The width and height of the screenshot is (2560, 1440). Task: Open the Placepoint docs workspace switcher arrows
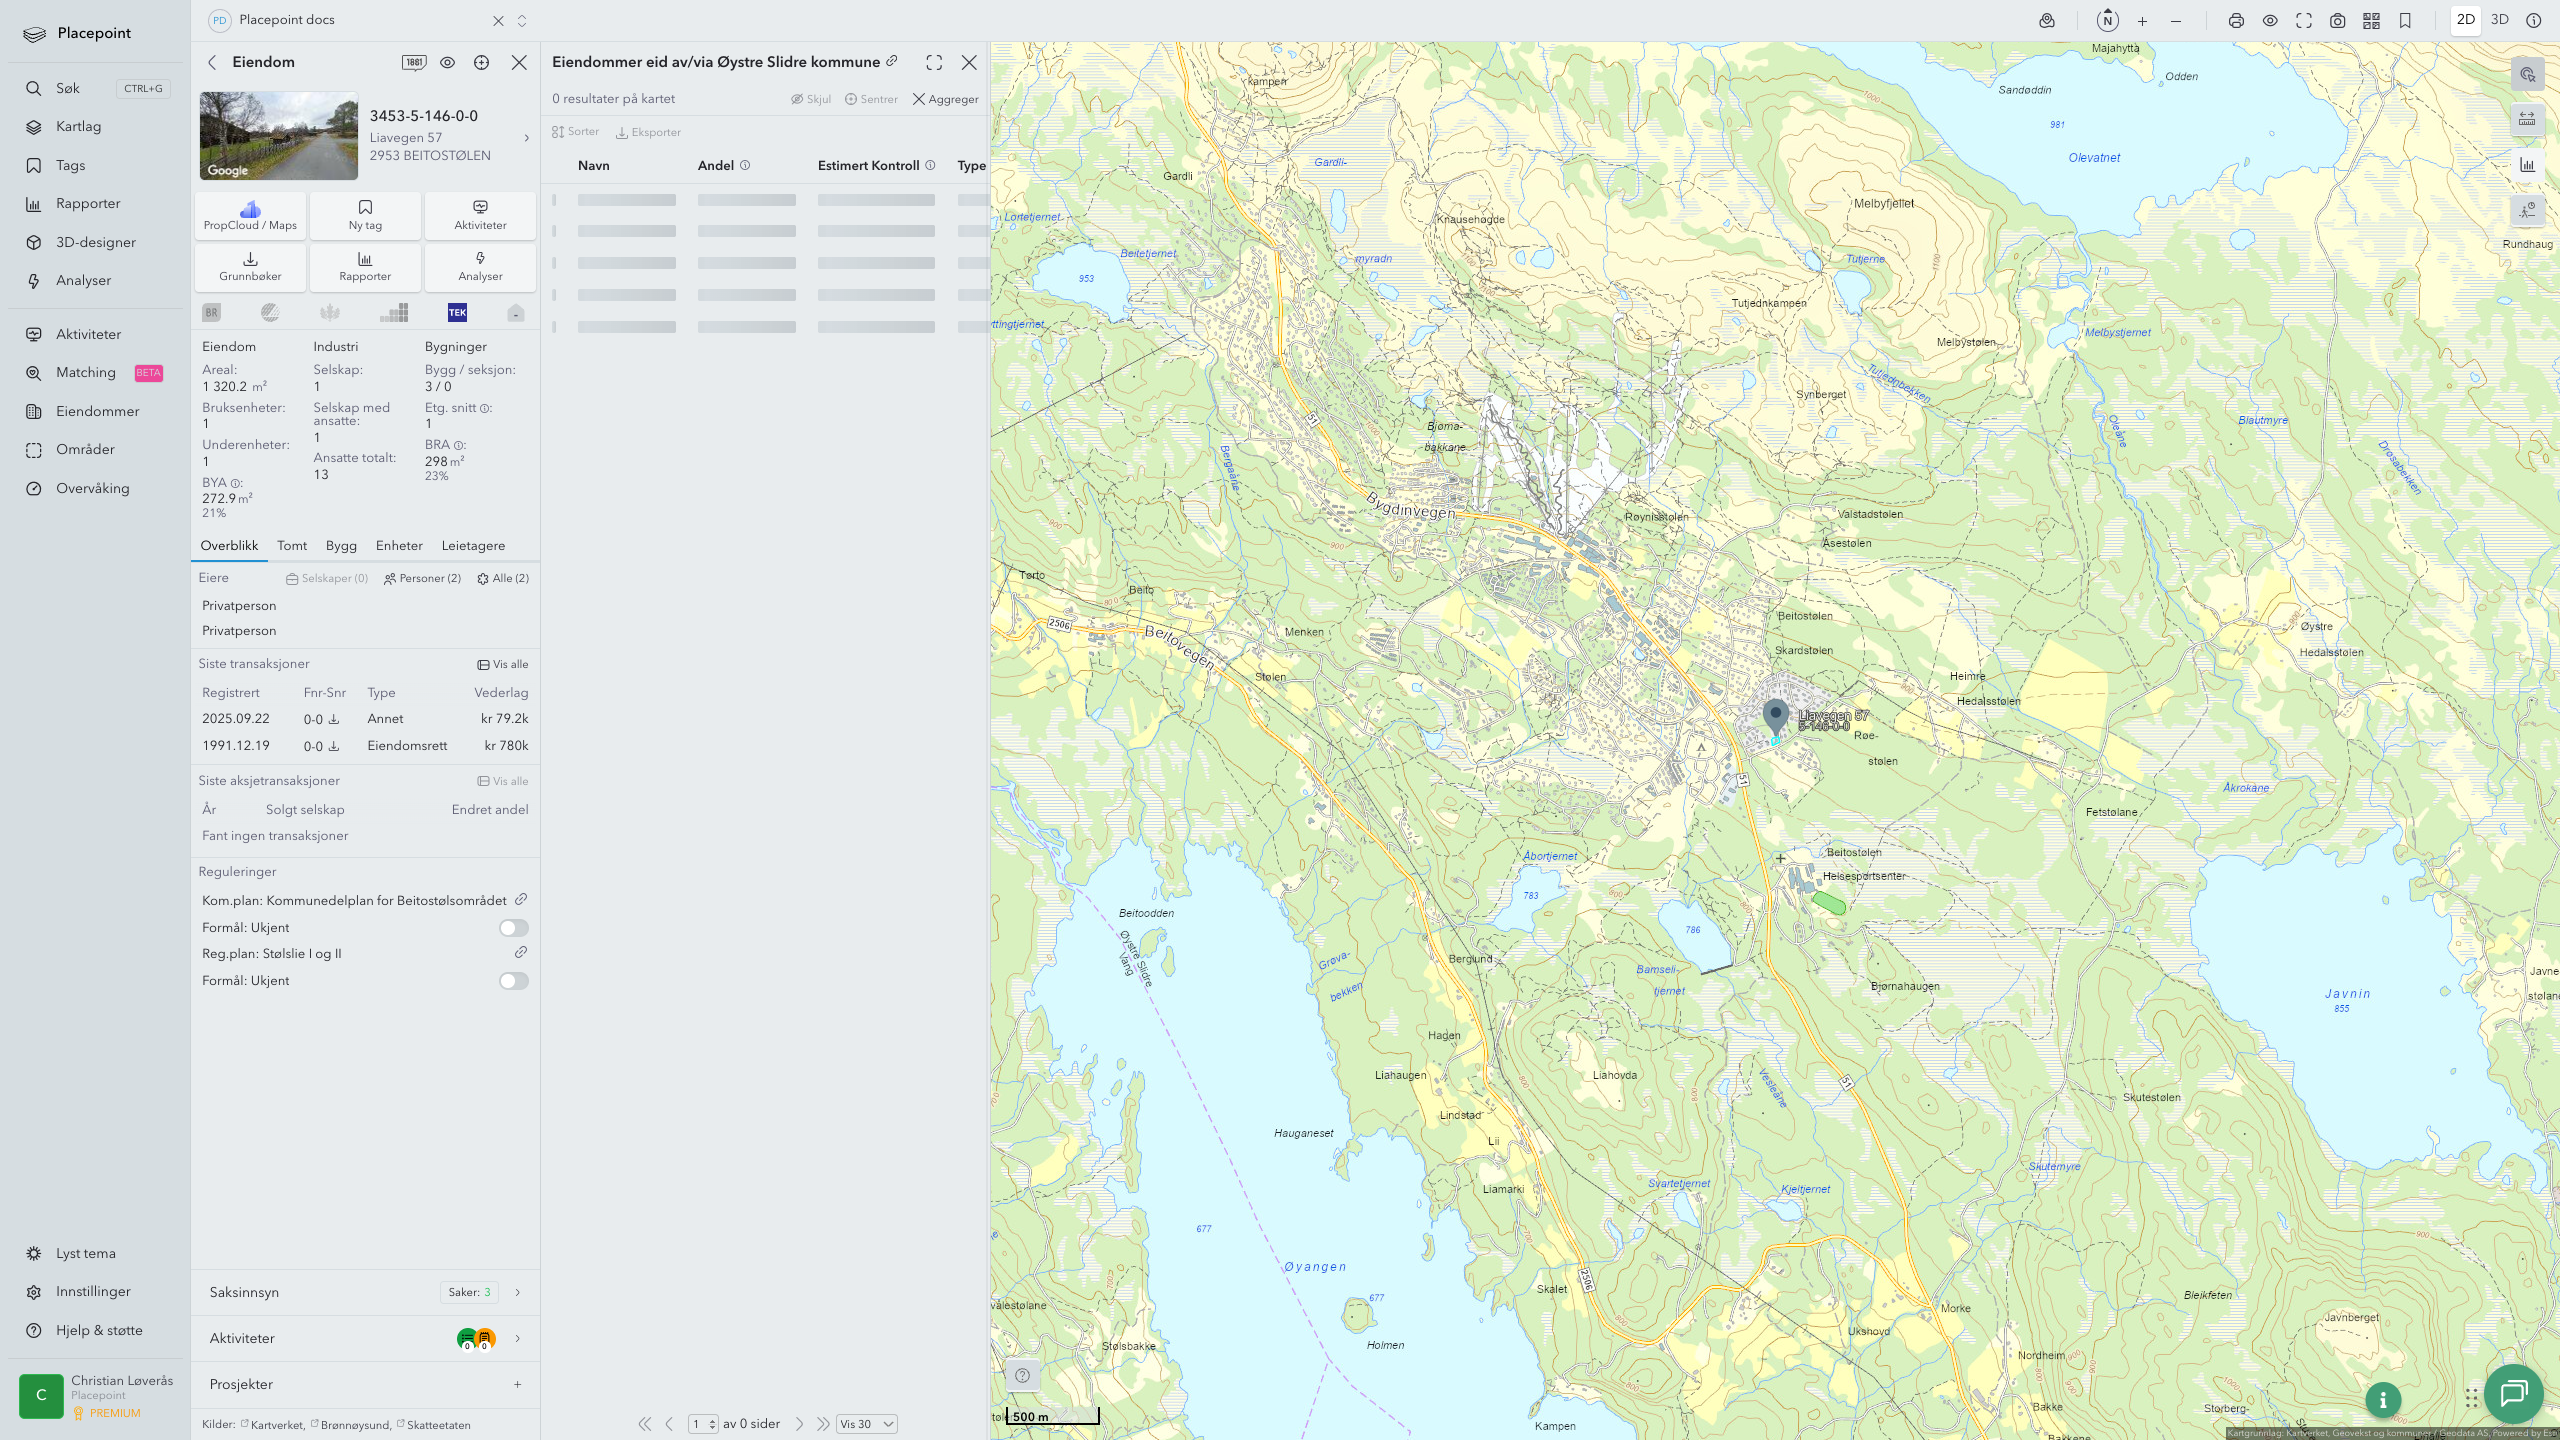click(522, 20)
